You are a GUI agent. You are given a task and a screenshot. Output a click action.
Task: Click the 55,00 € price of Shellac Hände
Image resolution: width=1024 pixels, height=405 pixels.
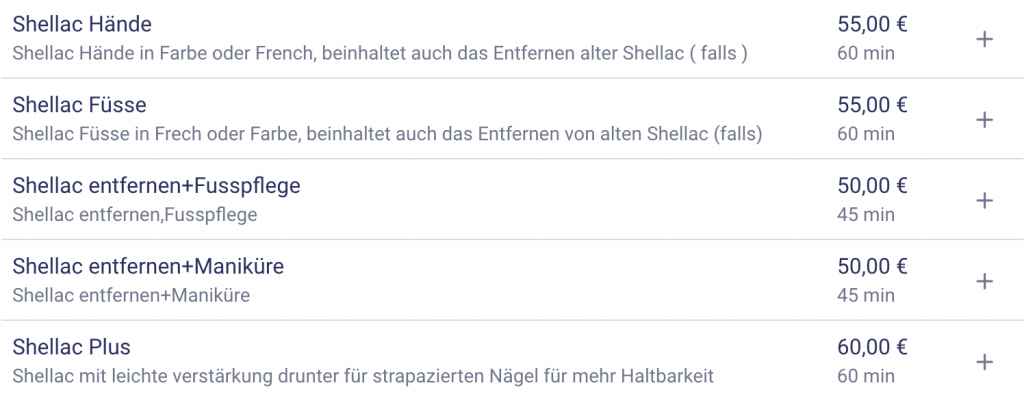[x=872, y=25]
